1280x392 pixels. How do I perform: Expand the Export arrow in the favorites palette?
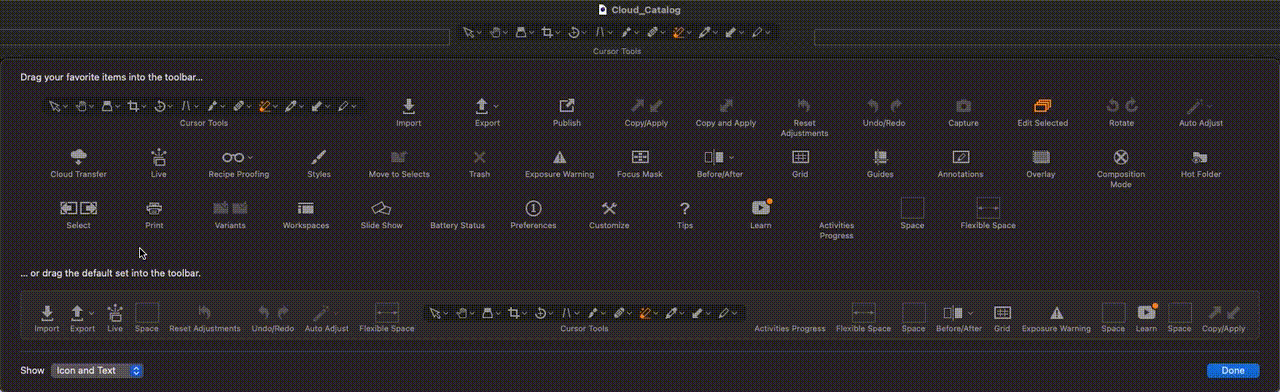tap(497, 106)
